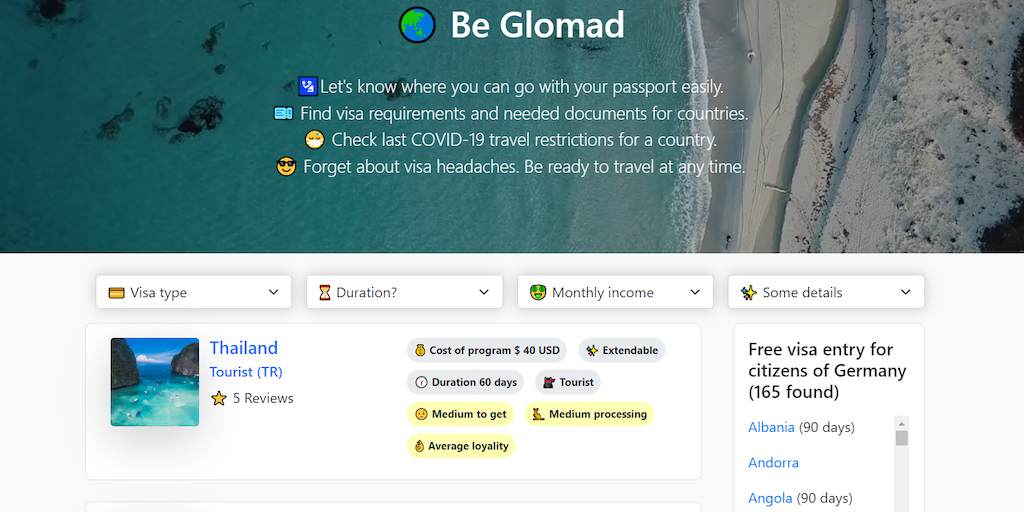Click the passport icon in the first tagline
The height and width of the screenshot is (512, 1024).
coord(307,87)
